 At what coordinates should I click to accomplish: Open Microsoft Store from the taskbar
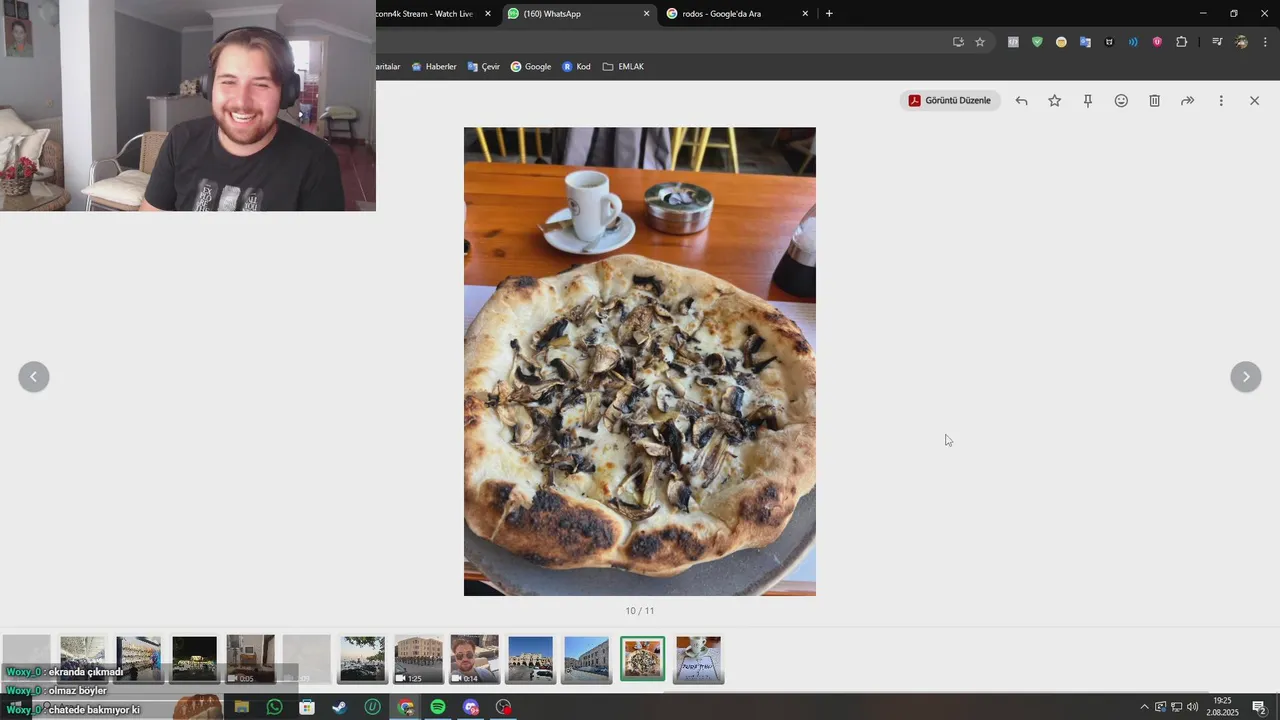pos(307,707)
